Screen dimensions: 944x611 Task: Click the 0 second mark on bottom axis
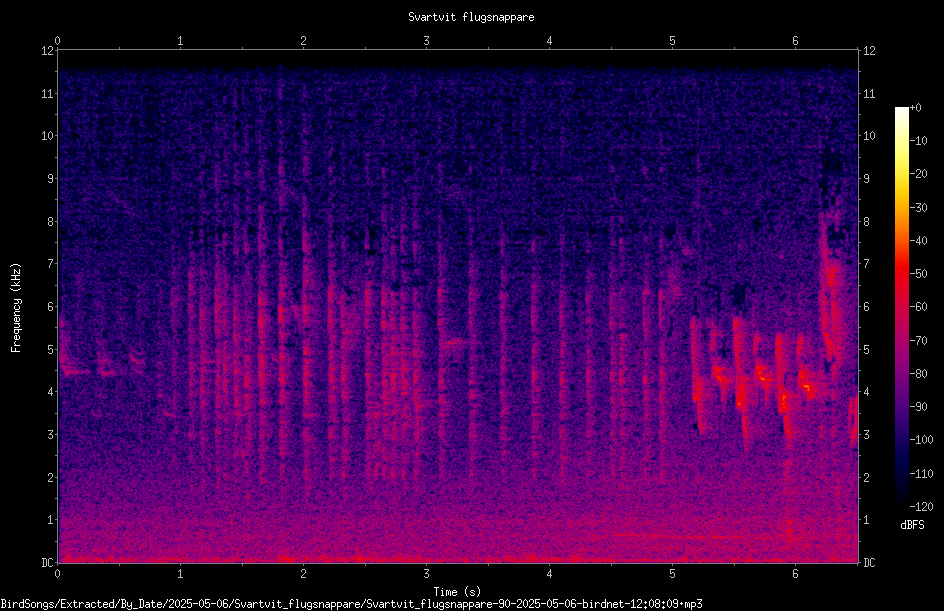tap(57, 574)
